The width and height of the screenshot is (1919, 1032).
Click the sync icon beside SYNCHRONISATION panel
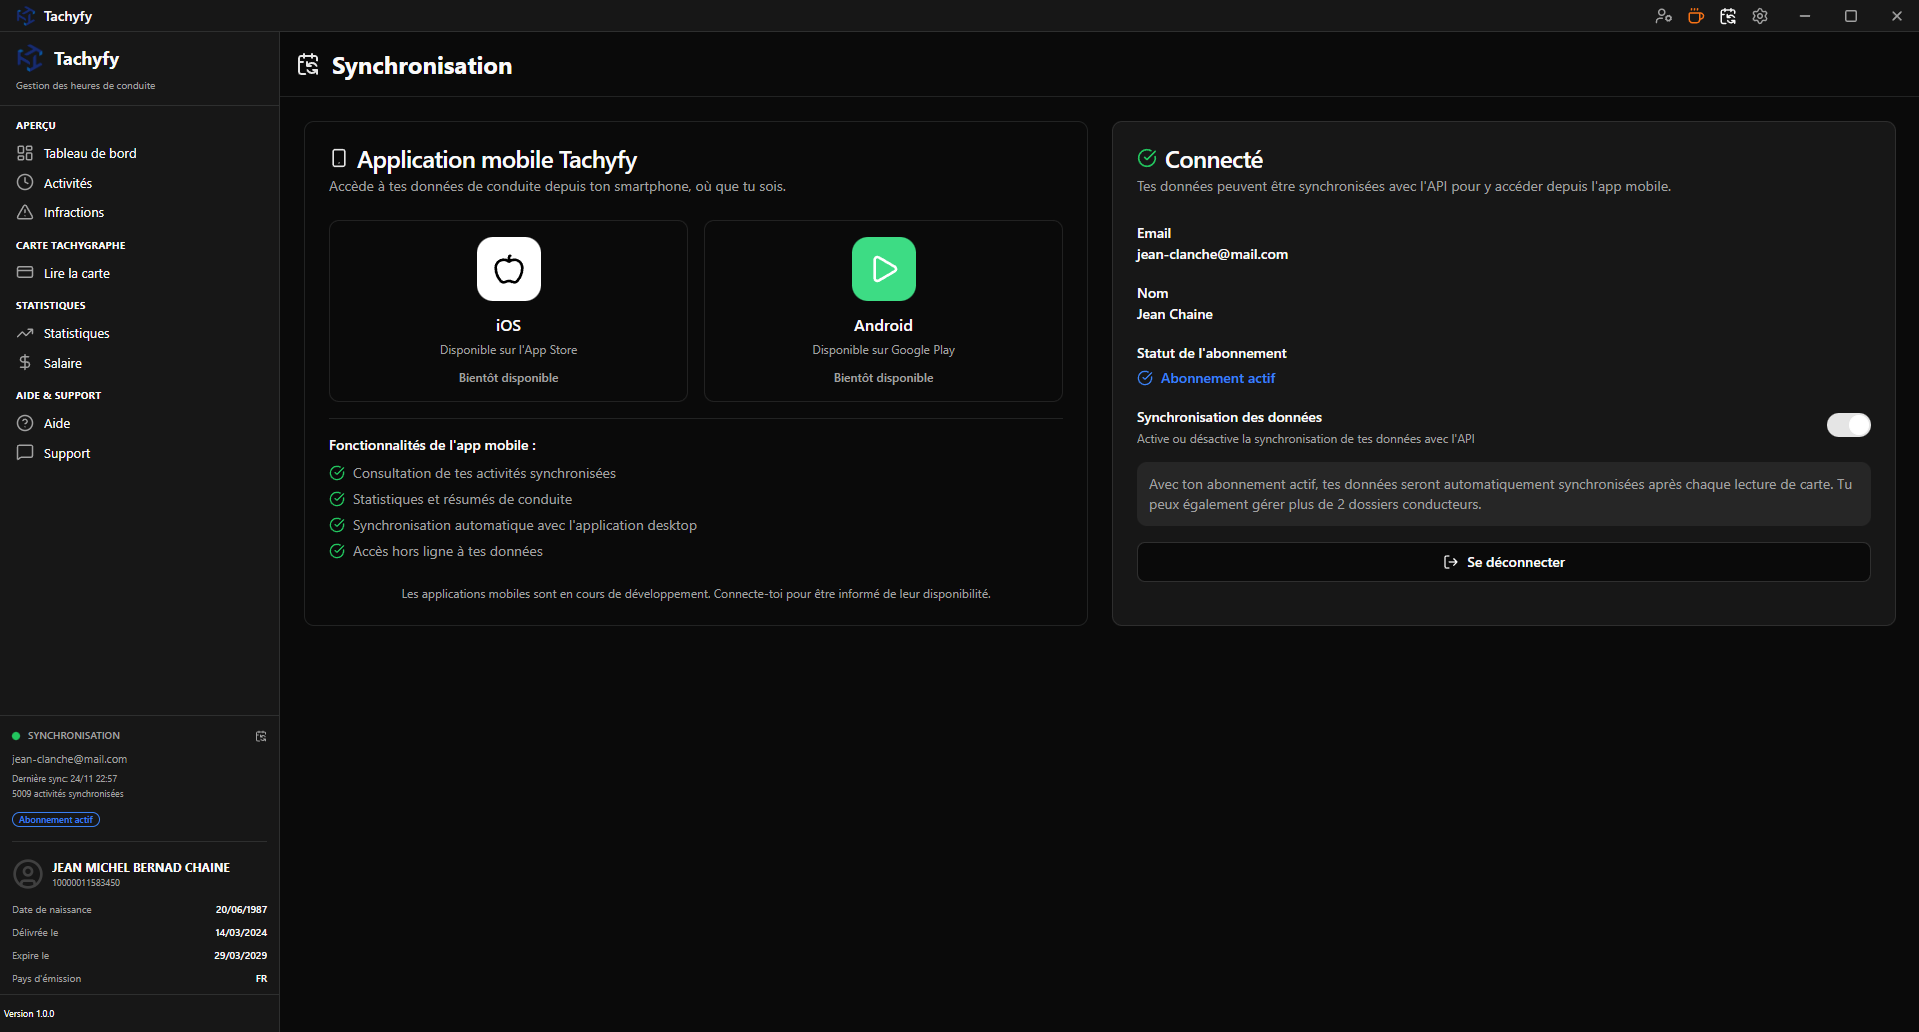click(261, 736)
